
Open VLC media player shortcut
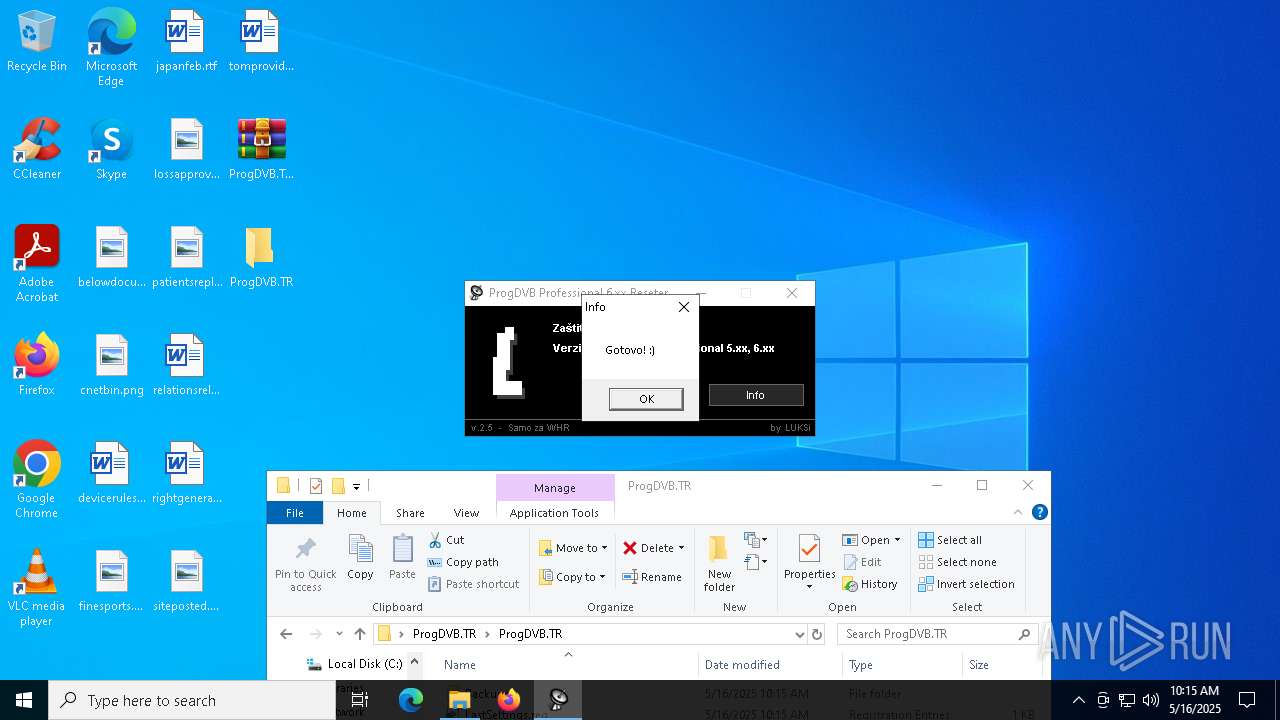point(37,588)
